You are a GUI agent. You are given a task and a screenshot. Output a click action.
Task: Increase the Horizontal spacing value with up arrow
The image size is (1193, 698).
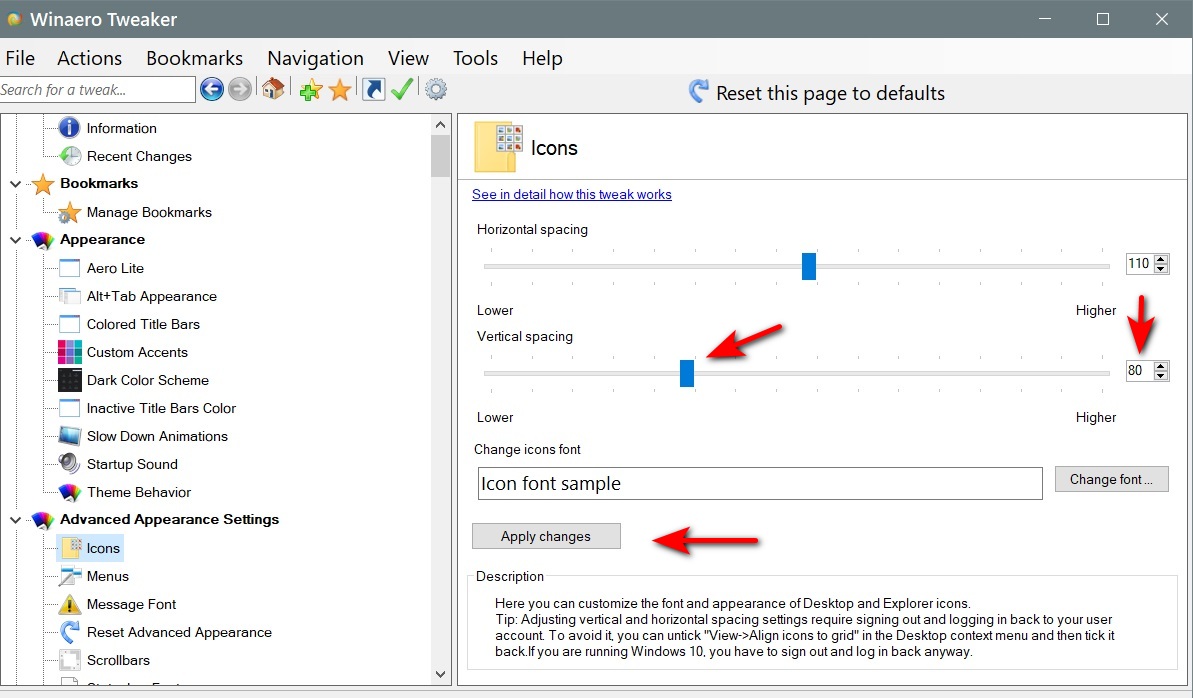point(1161,260)
